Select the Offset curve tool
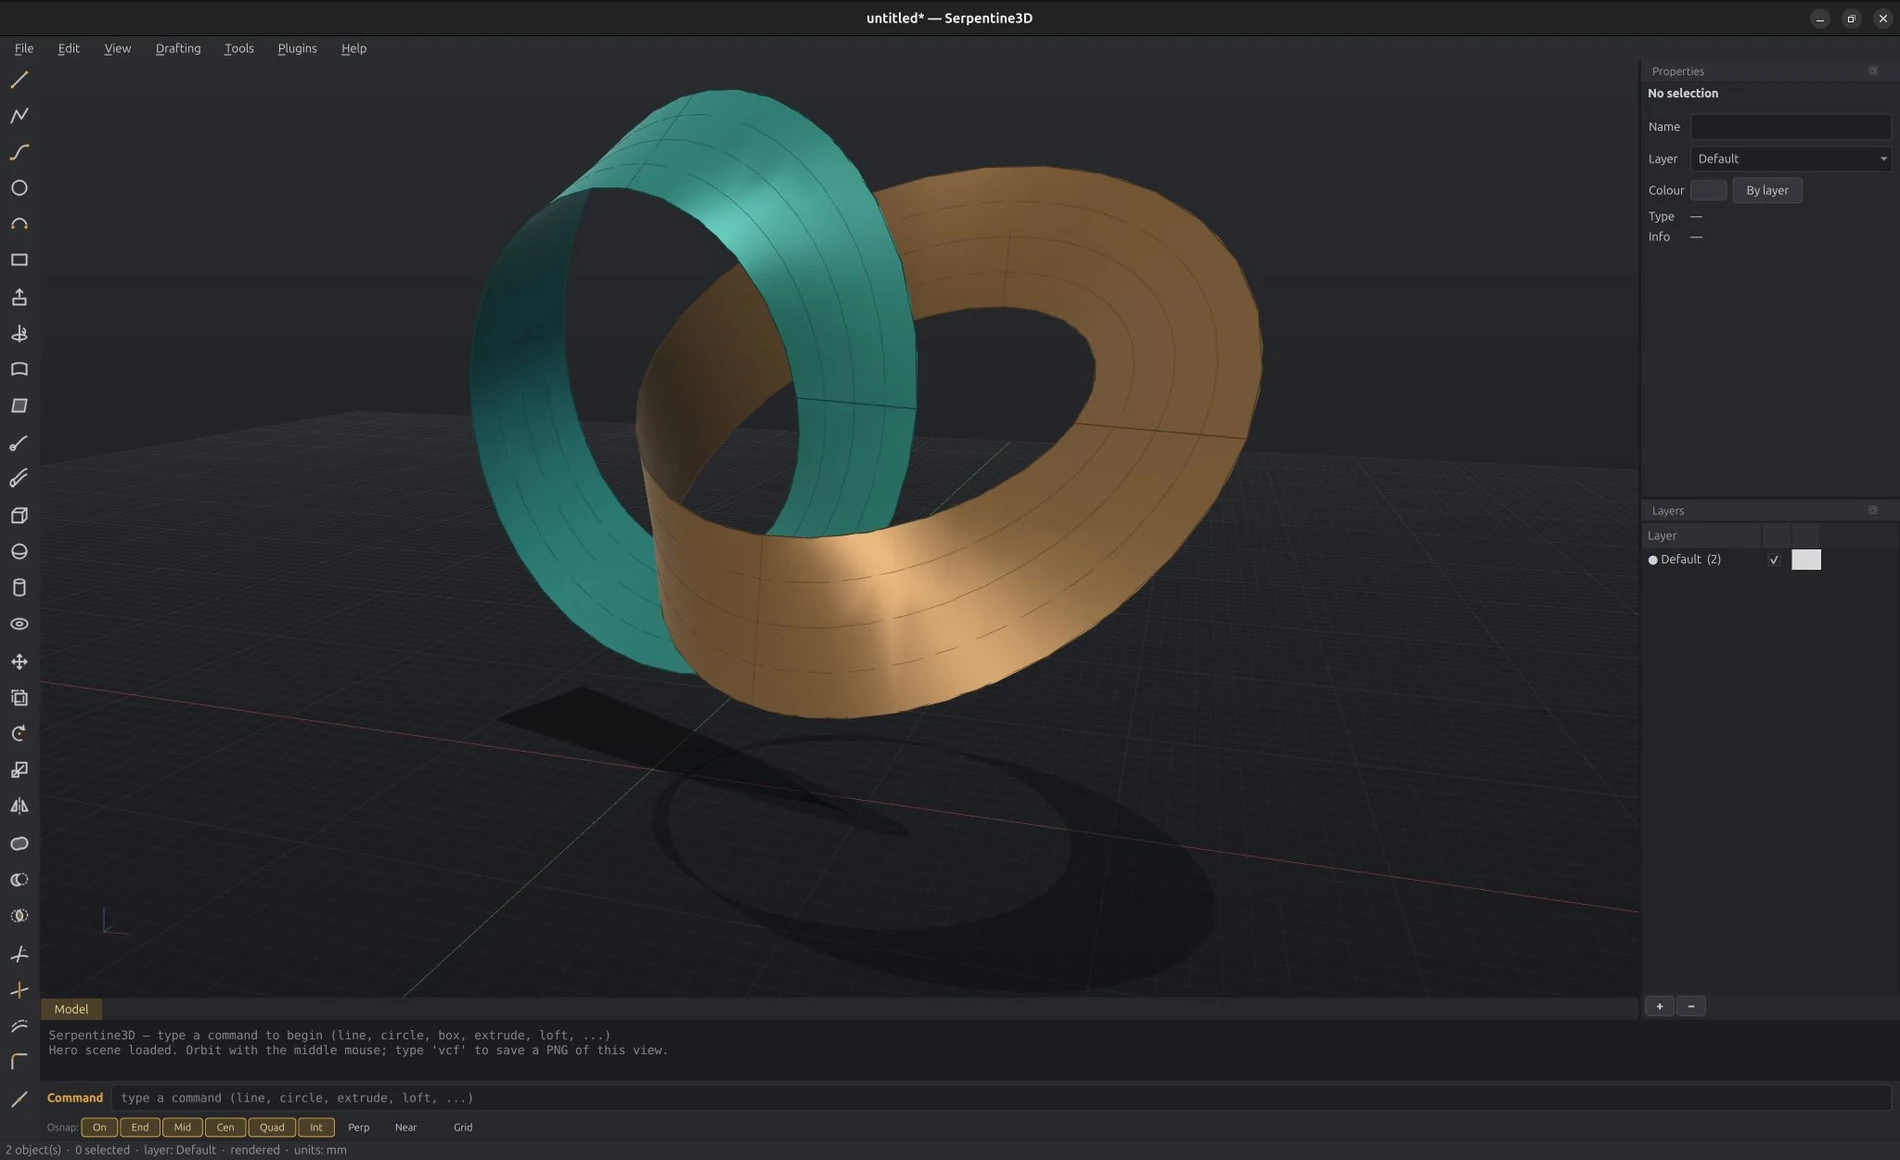 point(19,1026)
